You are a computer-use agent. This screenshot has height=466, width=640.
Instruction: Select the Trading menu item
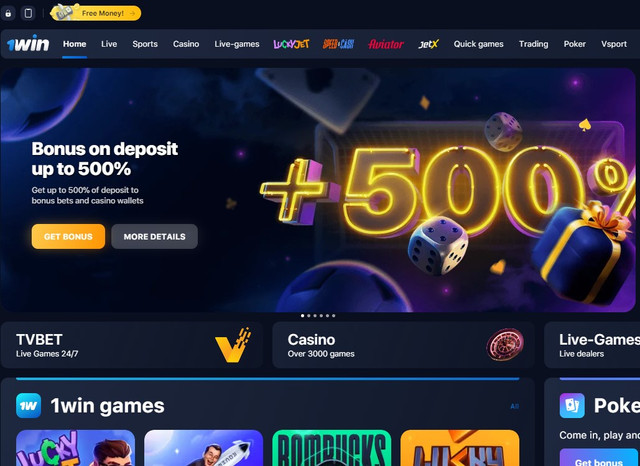pos(533,44)
